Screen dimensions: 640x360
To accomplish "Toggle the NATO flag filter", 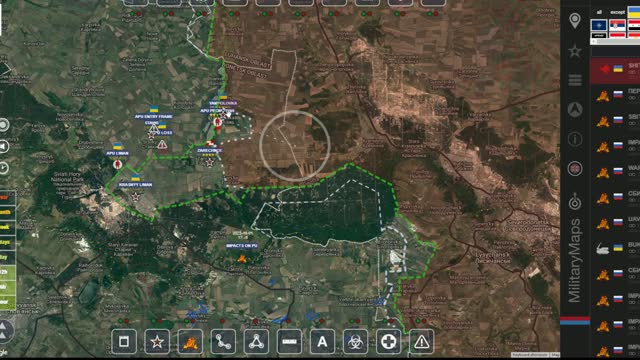I will tap(599, 25).
